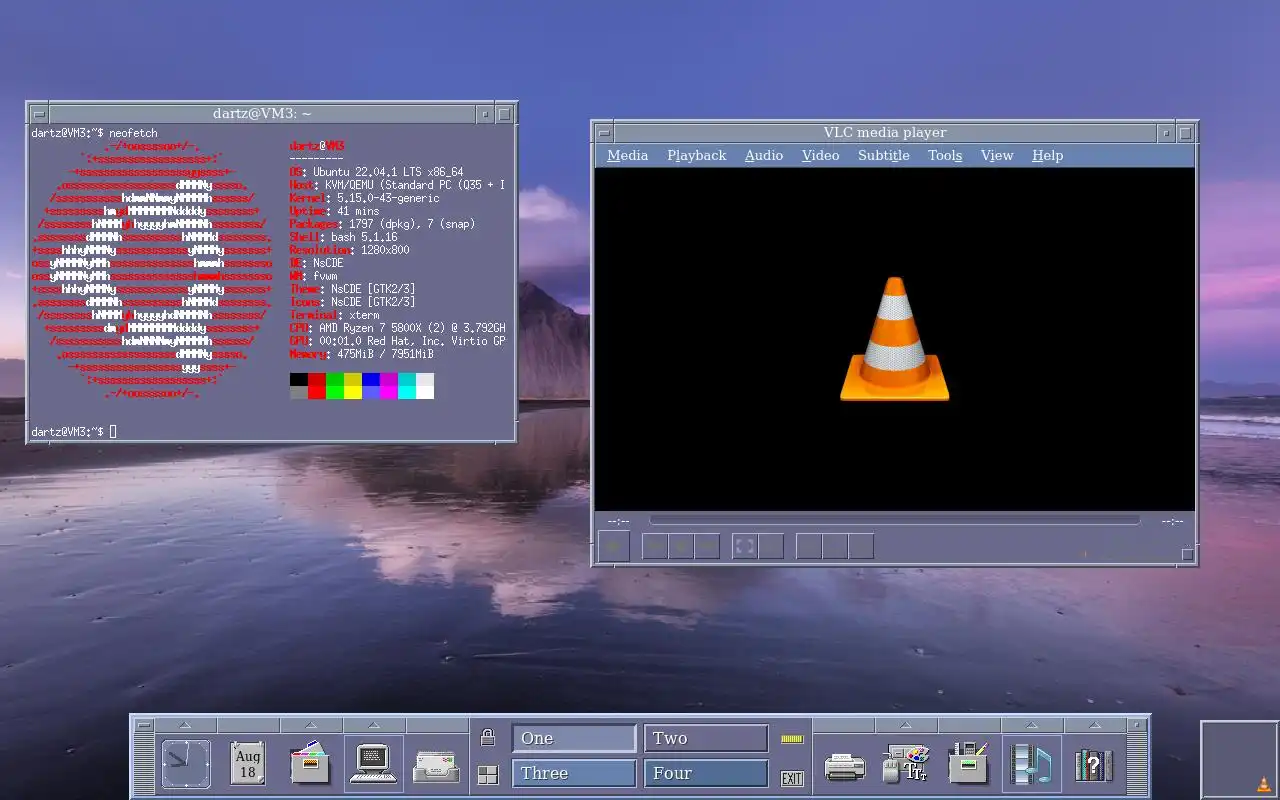This screenshot has width=1280, height=800.
Task: Open the workspace manager grid icon
Action: click(488, 775)
